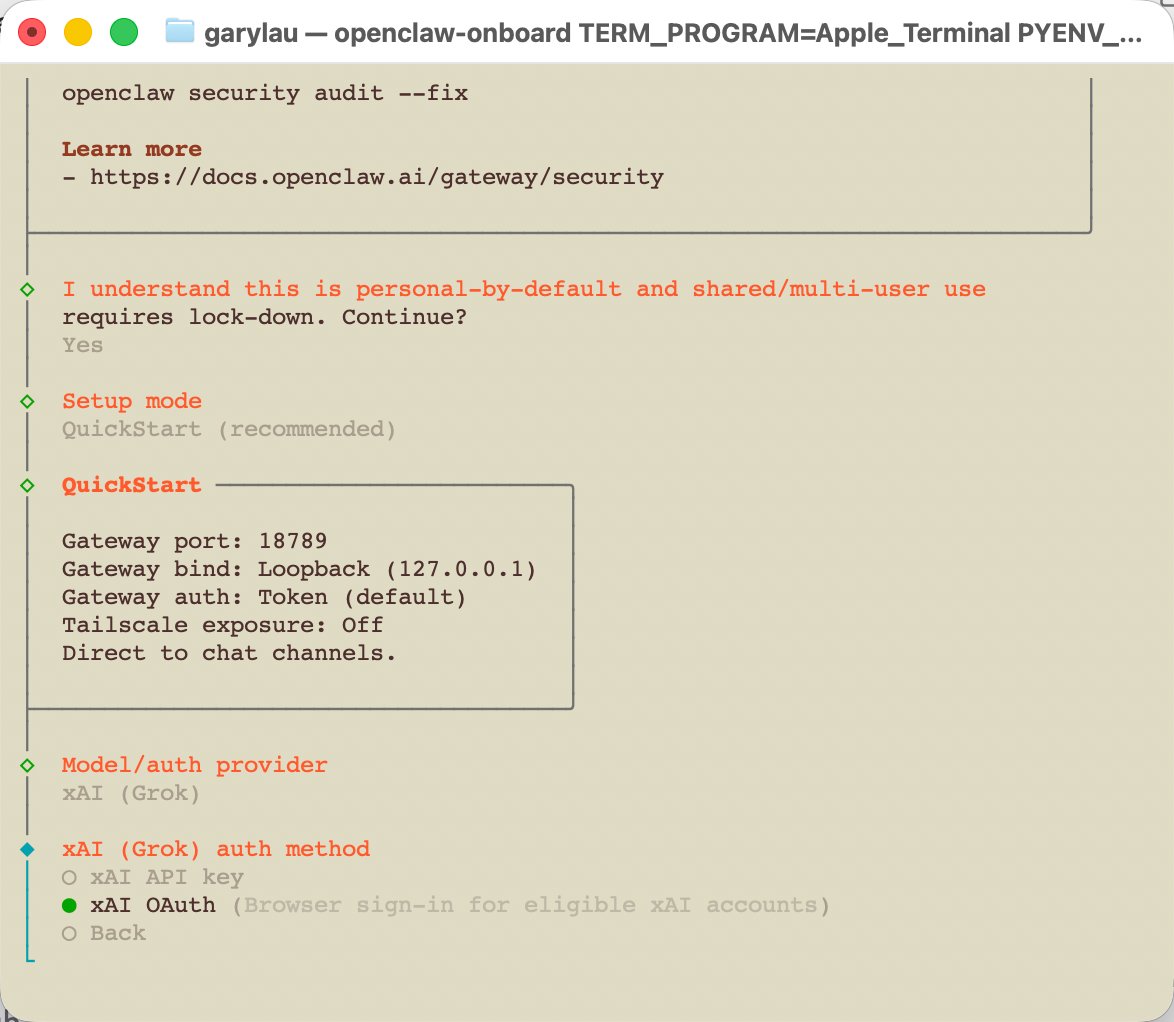Click the Gateway port 18789 line
Image resolution: width=1174 pixels, height=1022 pixels.
click(195, 541)
